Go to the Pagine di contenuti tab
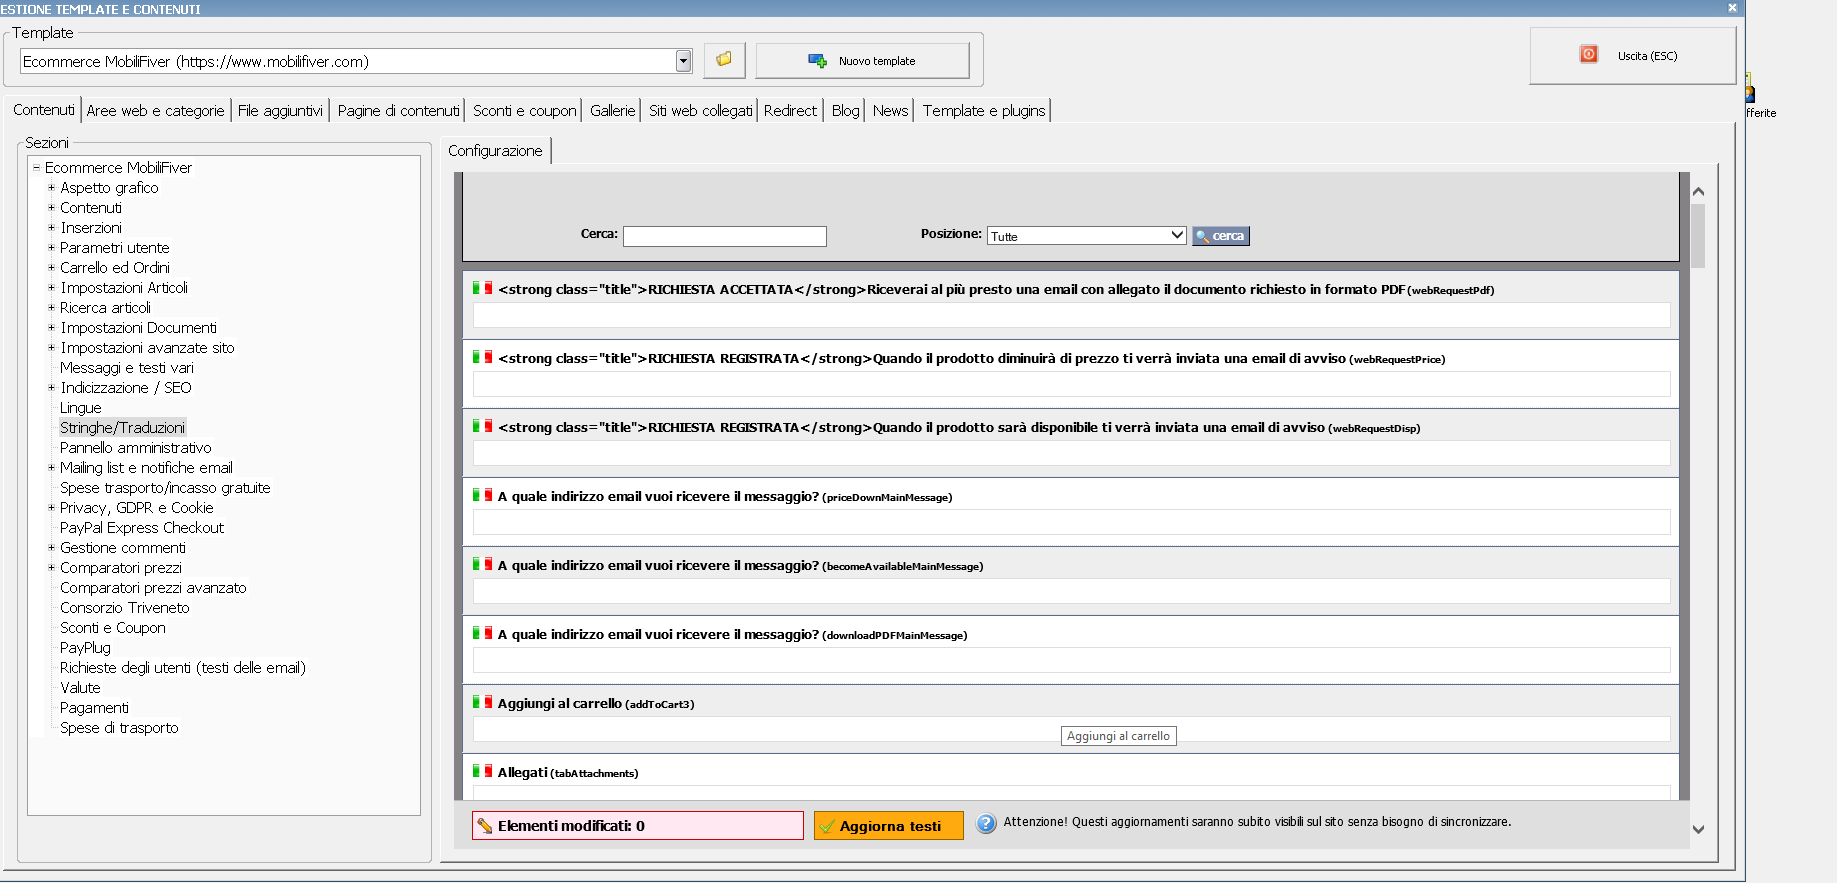This screenshot has height=883, width=1837. [x=398, y=111]
